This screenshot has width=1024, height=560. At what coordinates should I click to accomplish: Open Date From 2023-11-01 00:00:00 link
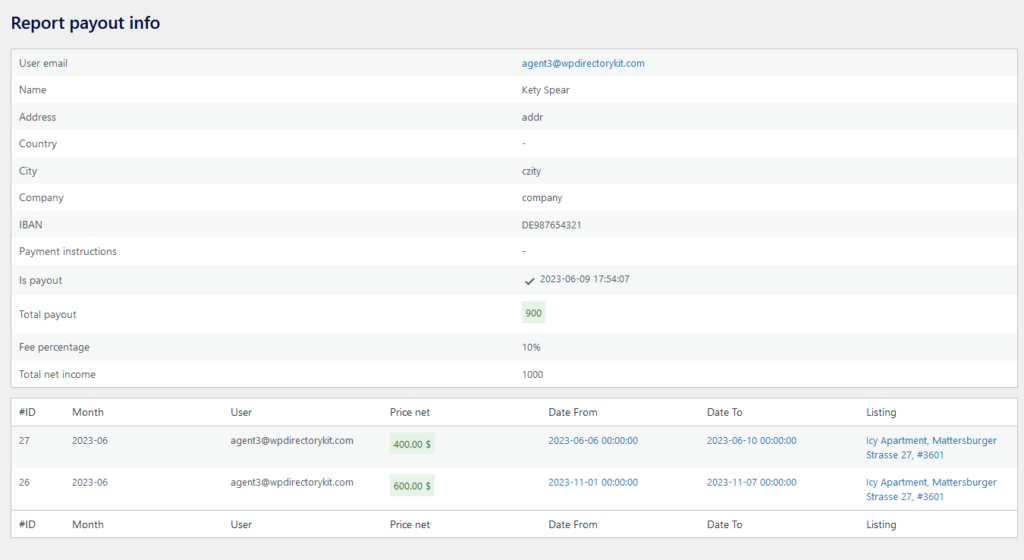click(x=593, y=482)
